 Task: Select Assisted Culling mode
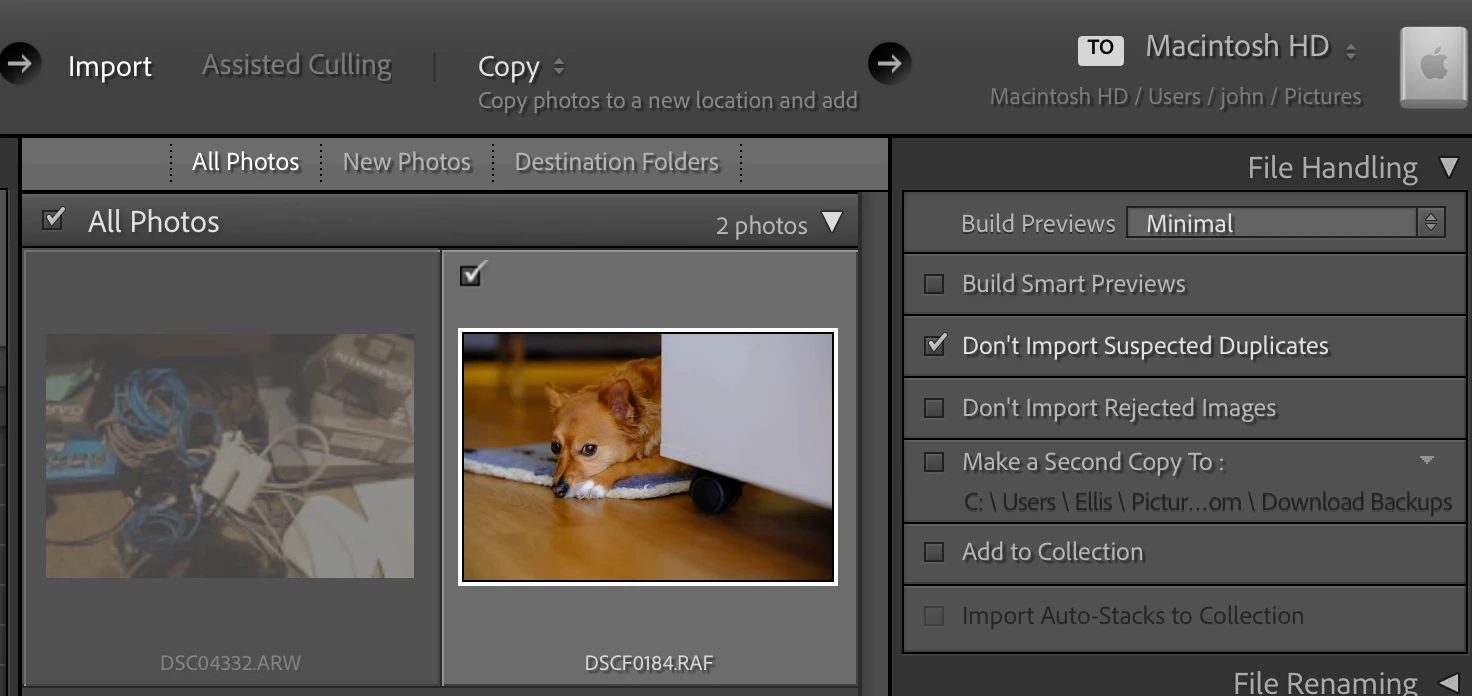click(x=297, y=66)
